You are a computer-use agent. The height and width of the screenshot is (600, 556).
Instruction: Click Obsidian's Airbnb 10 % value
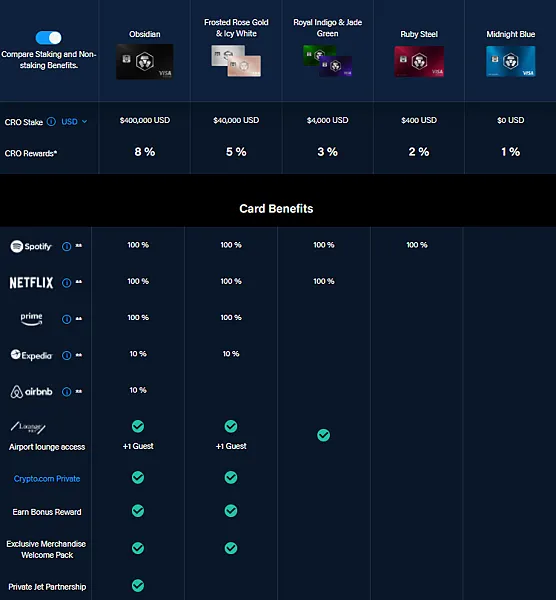[138, 390]
